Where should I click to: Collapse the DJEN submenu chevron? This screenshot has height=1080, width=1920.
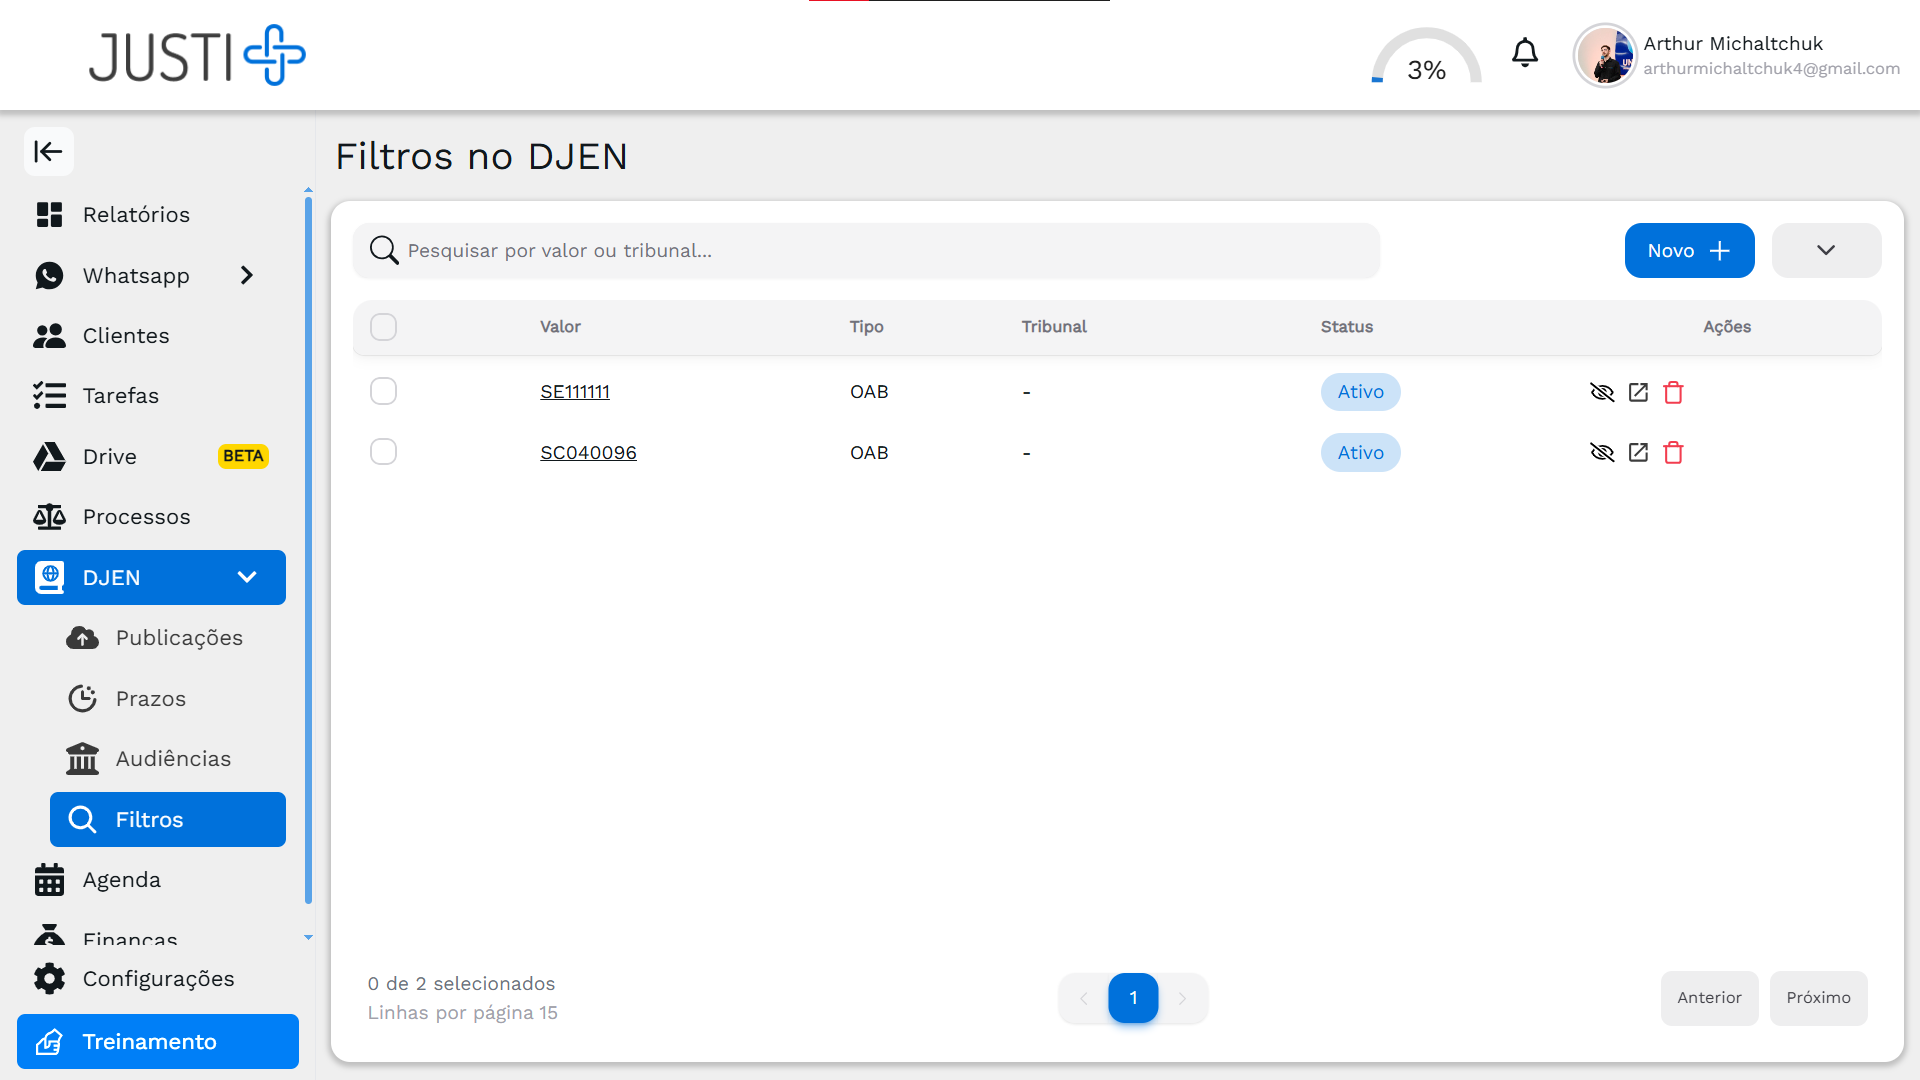click(x=247, y=577)
